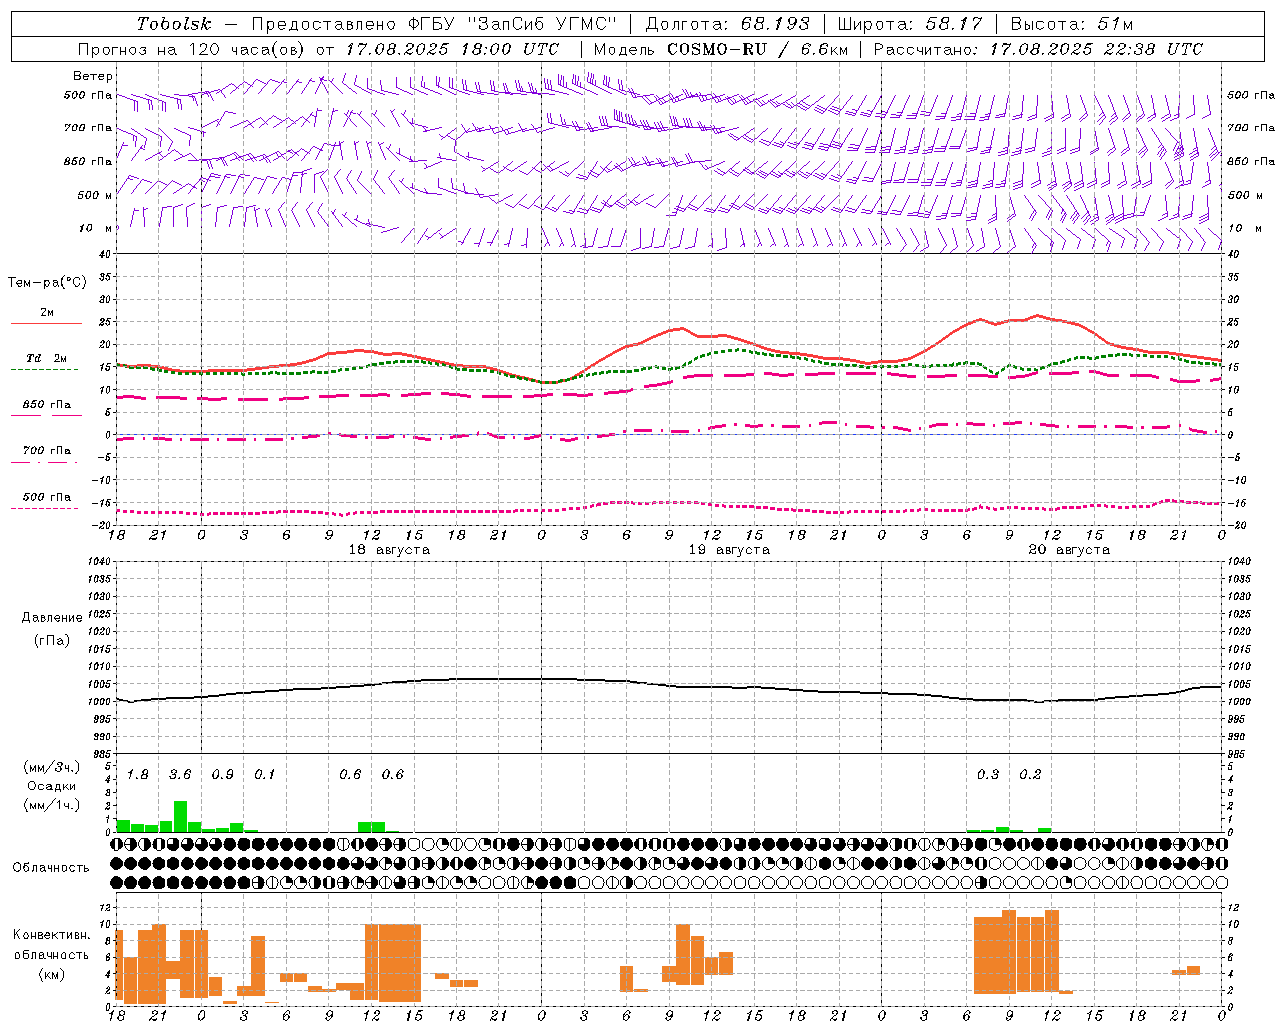1280x1024 pixels.
Task: Click the Tobolsk station title
Action: (x=174, y=24)
